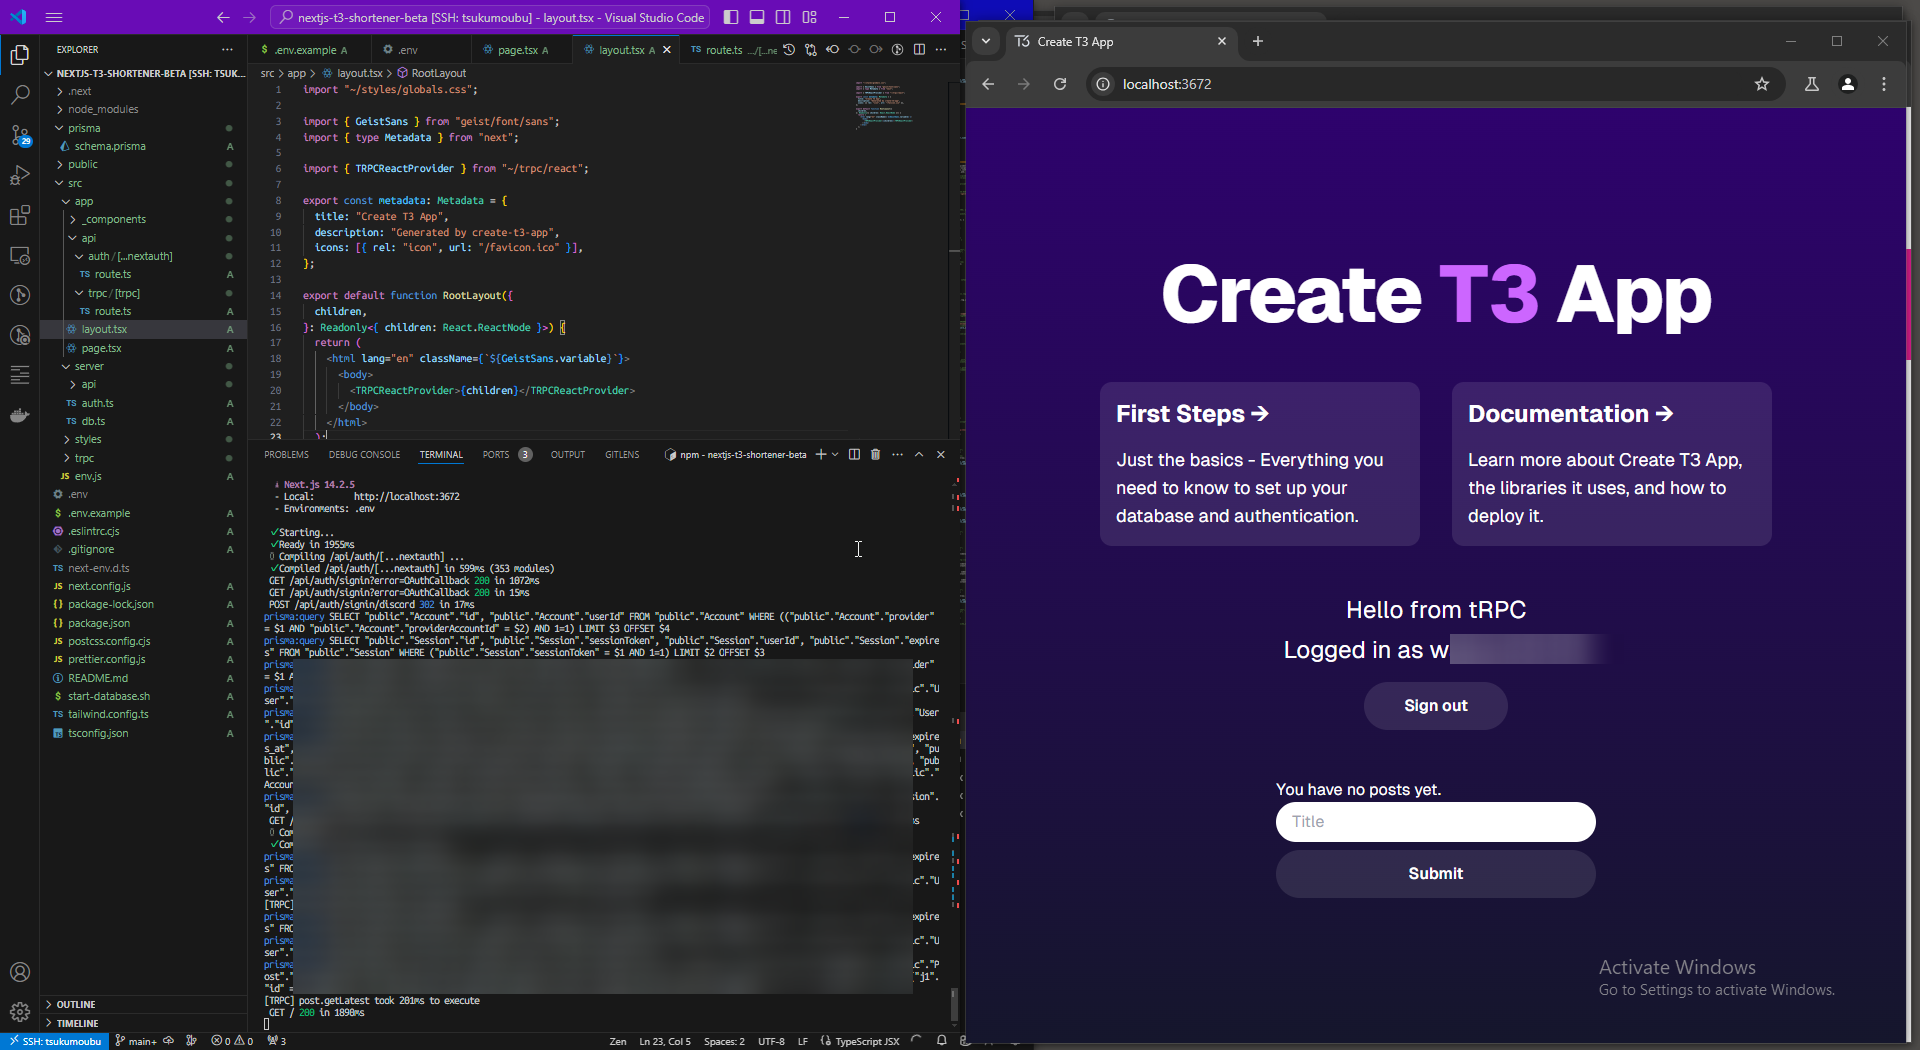Open the Accounts menu in activity bar

[20, 972]
